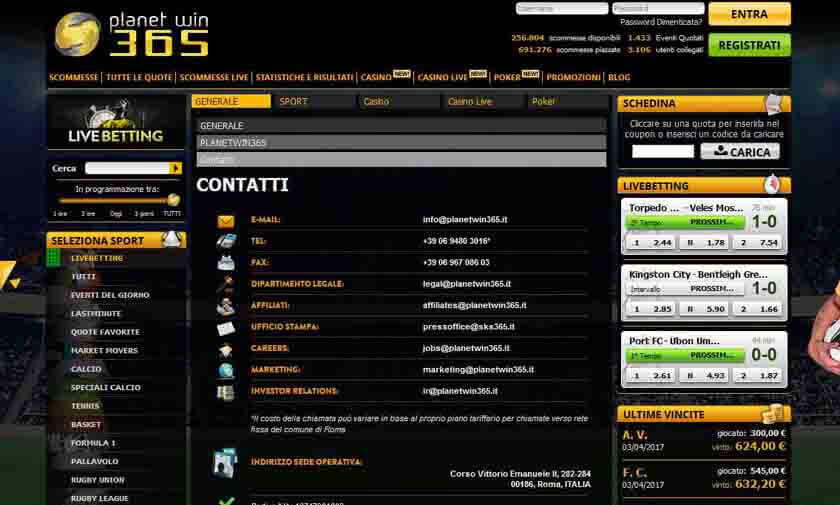Click odds 2.44 for Torpedo match
The image size is (840, 505).
pos(651,243)
